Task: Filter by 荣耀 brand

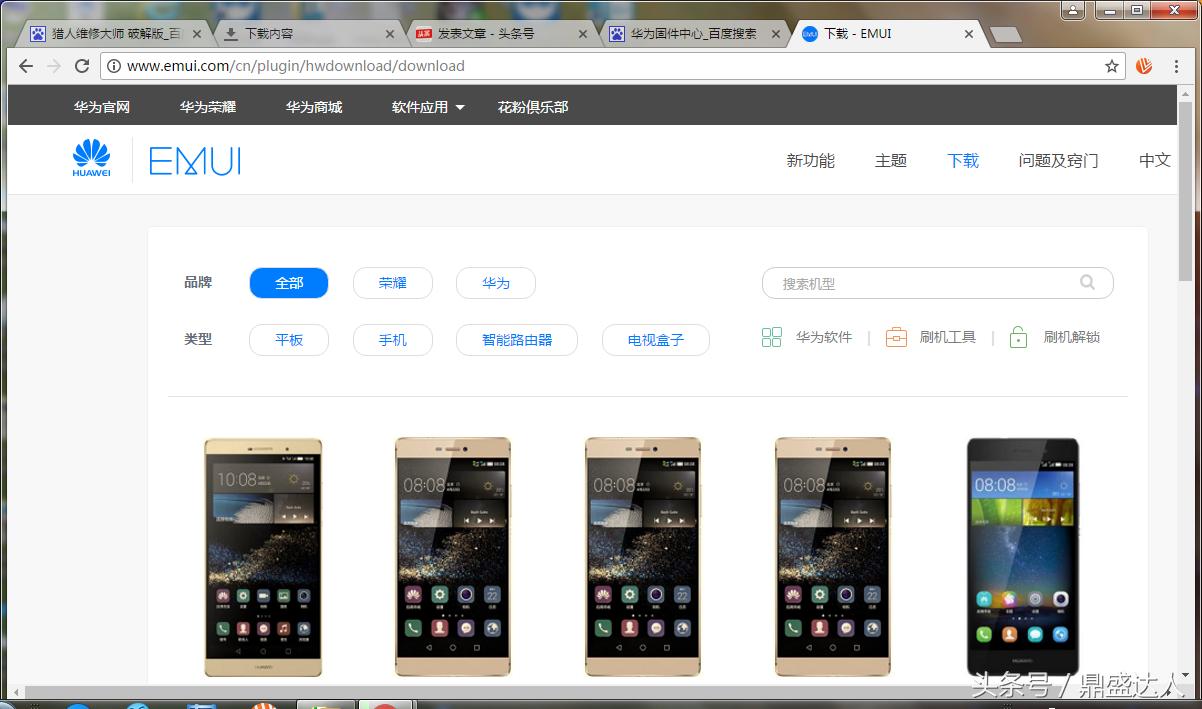Action: pos(392,283)
